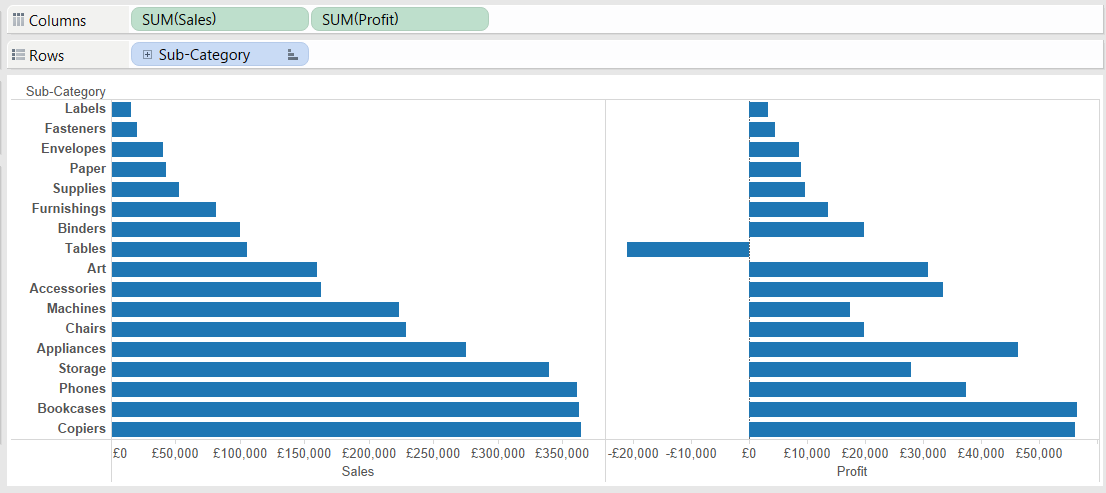Select the SUM(Profit) pill

[x=399, y=19]
